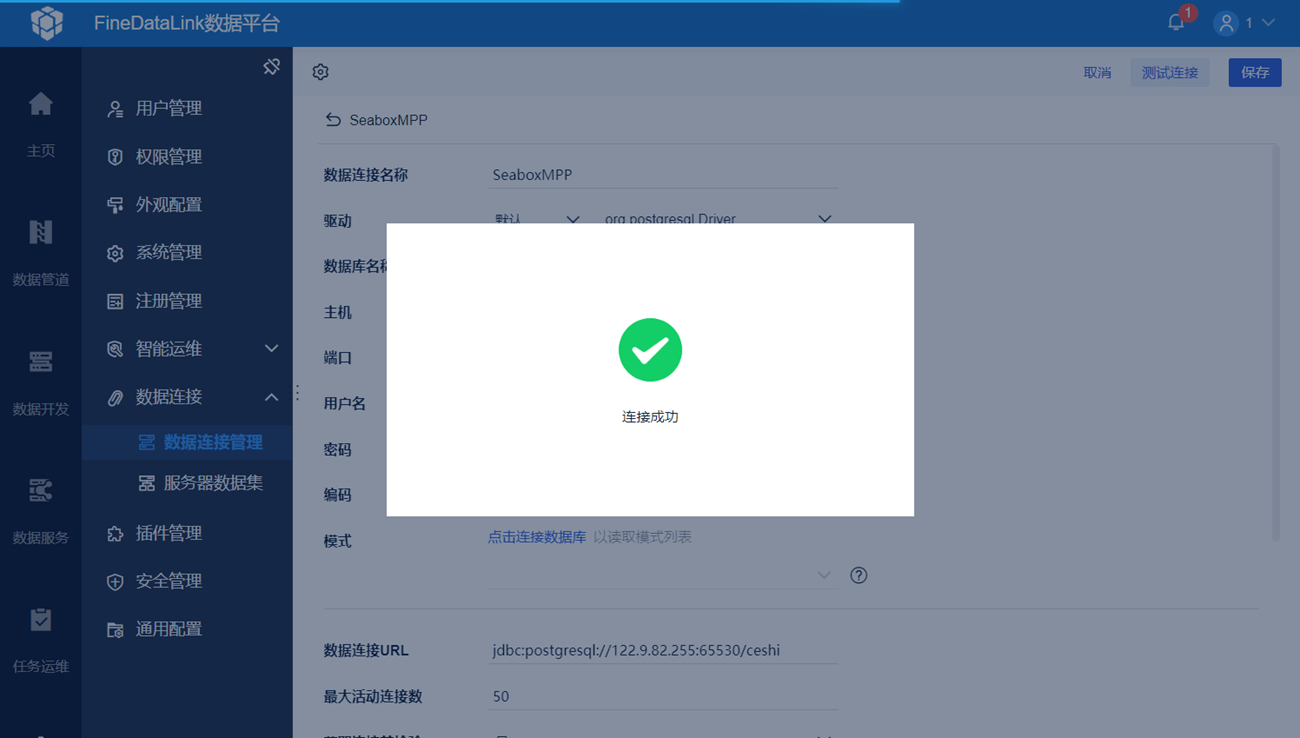Open the user account dropdown arrow
1300x738 pixels.
pos(1268,22)
